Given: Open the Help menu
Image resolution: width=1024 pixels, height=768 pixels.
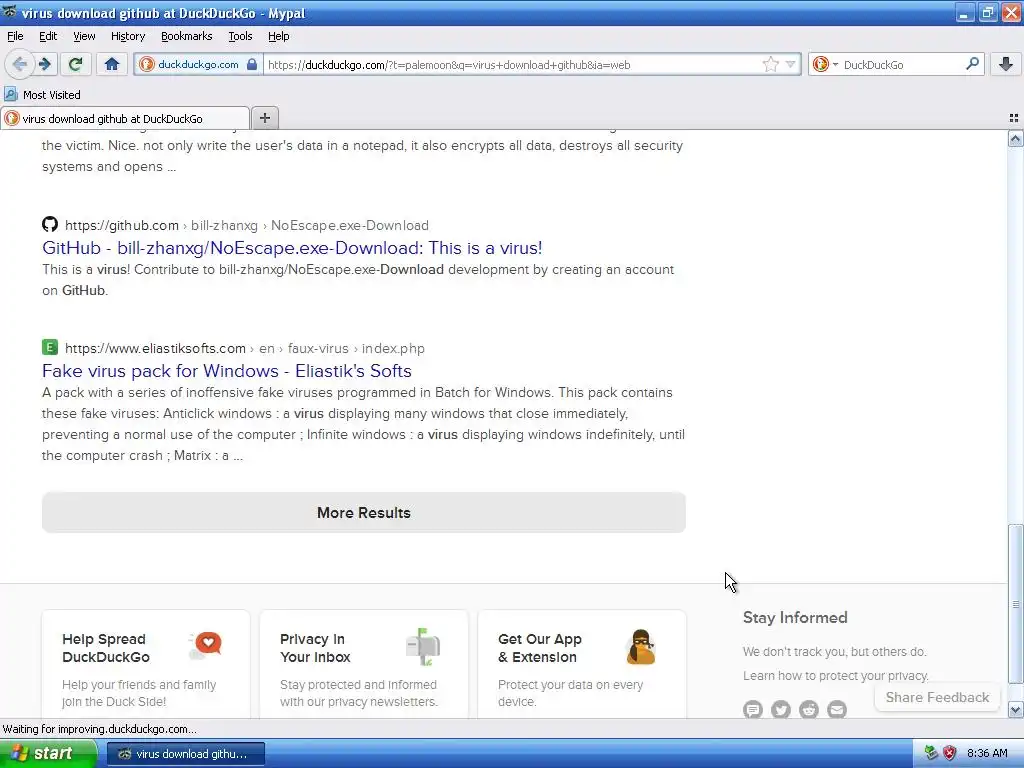Looking at the screenshot, I should [x=279, y=36].
